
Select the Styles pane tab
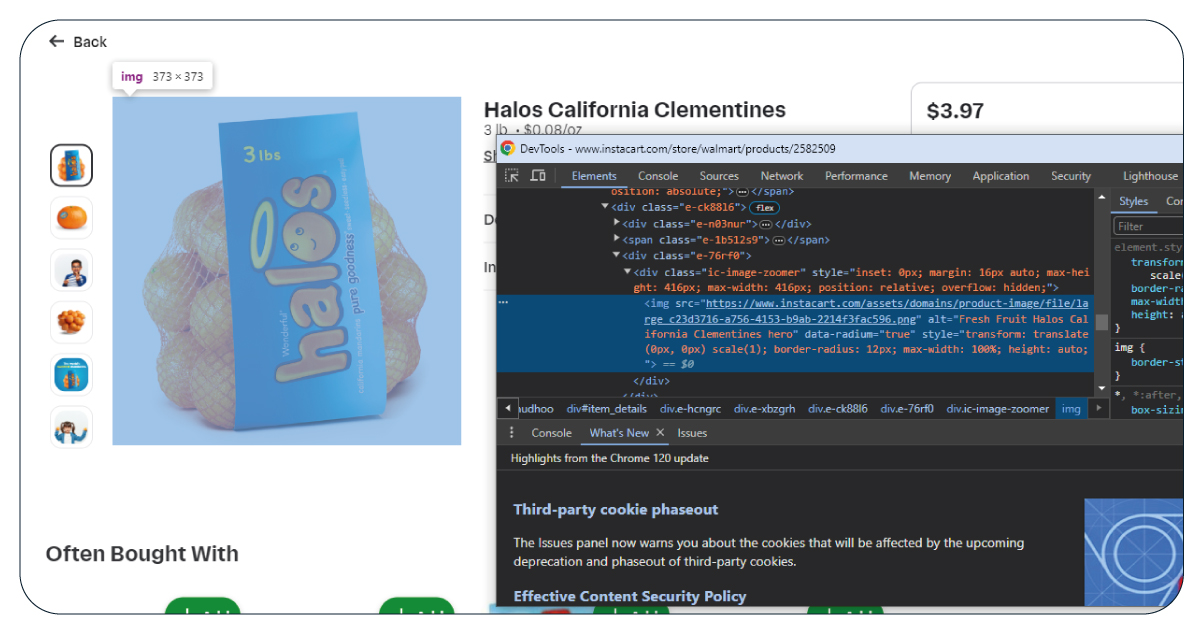pyautogui.click(x=1133, y=201)
